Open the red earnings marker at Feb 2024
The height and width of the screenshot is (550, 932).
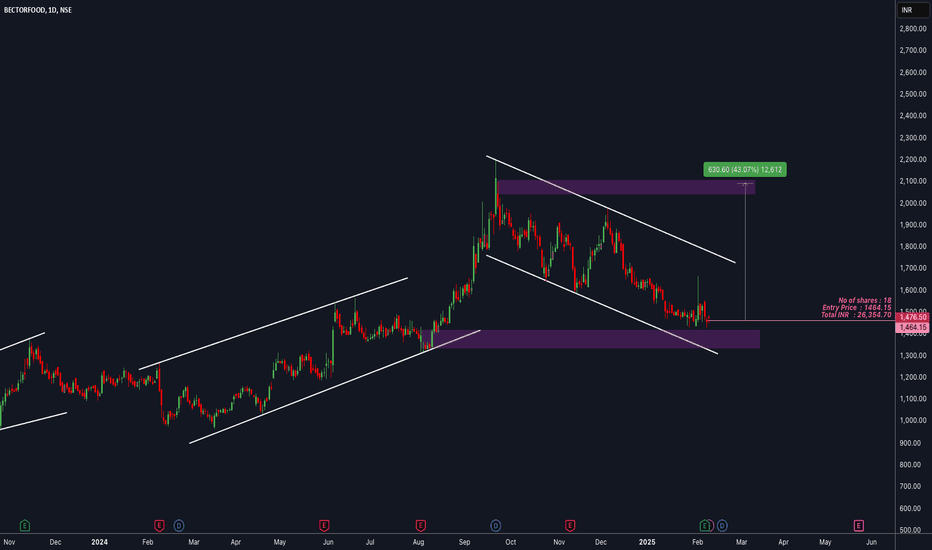point(159,526)
